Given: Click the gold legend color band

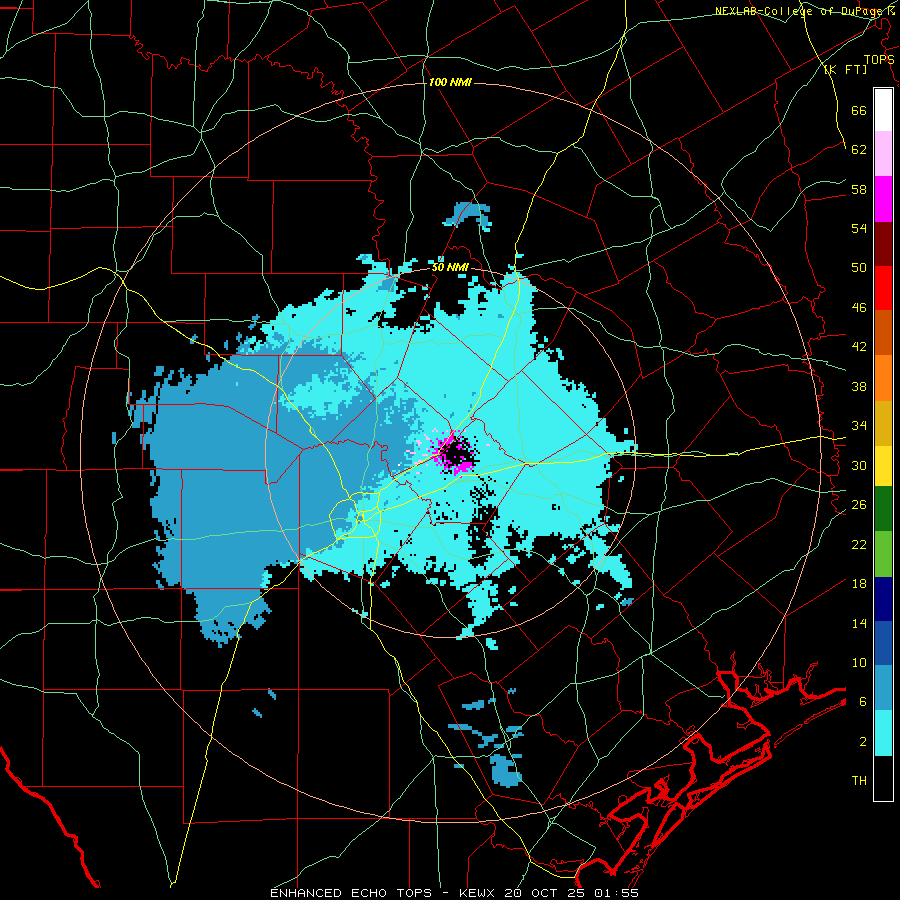Looking at the screenshot, I should 883,422.
